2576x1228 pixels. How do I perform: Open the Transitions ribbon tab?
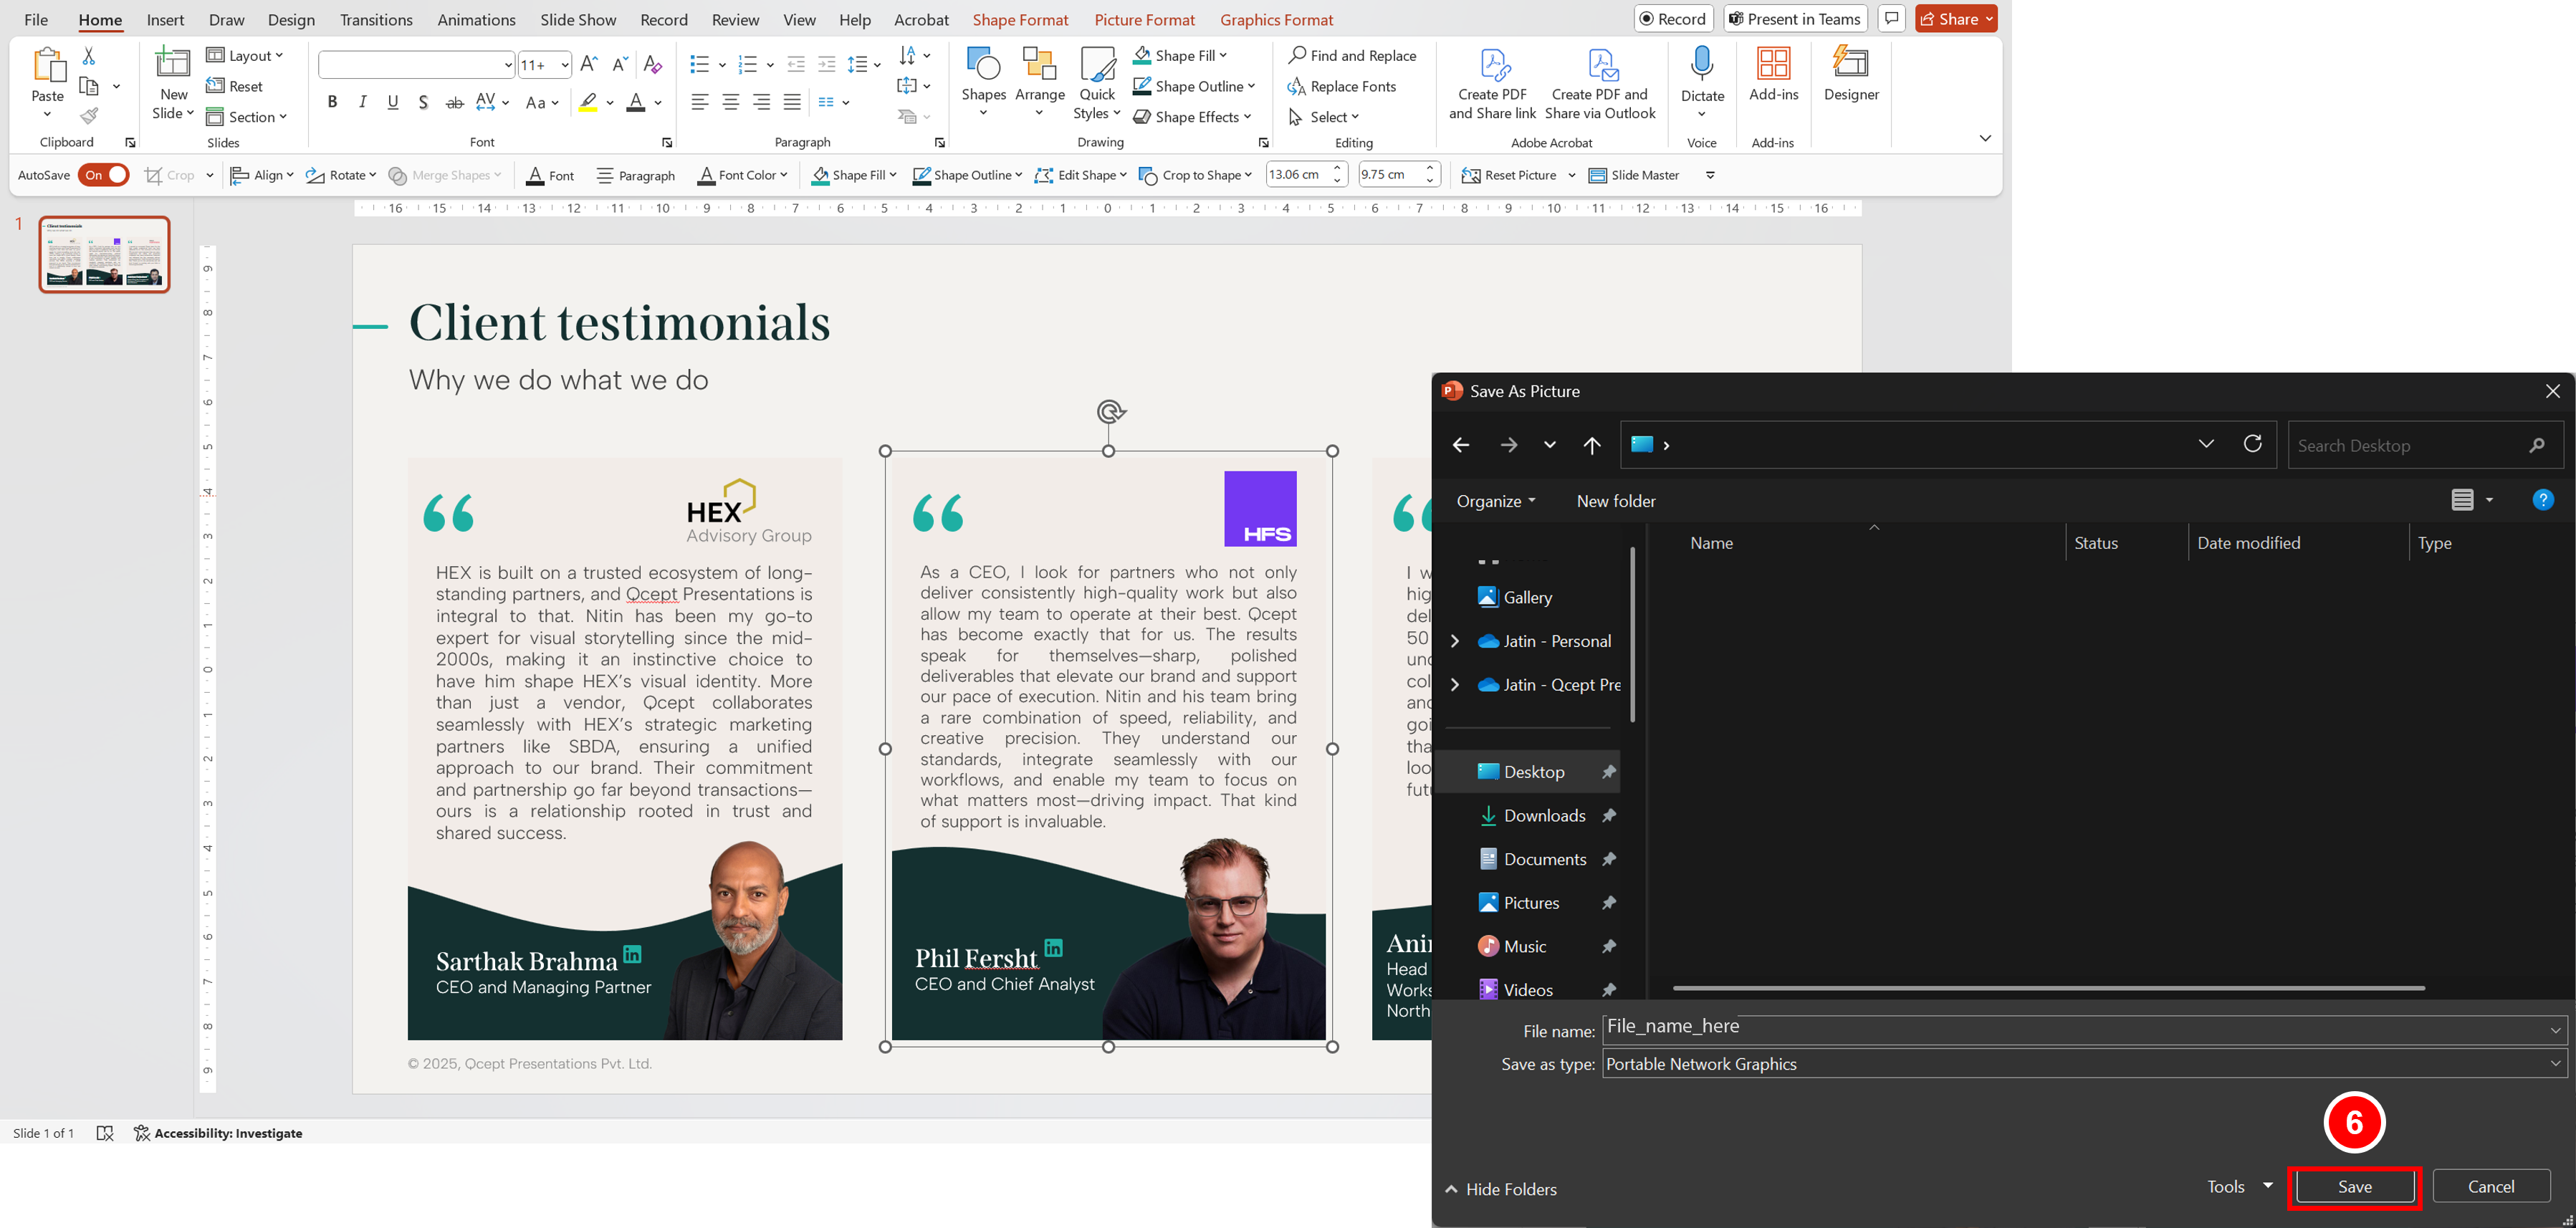[376, 20]
